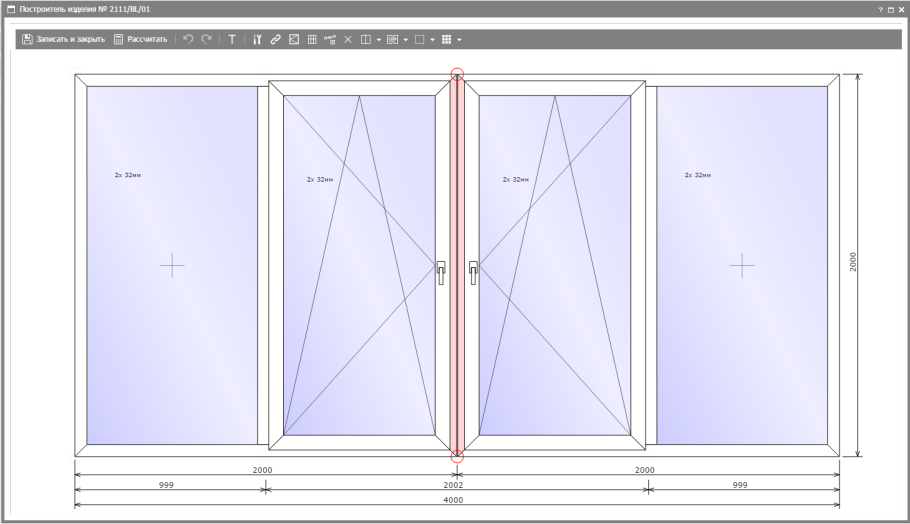
Task: Open the fittings tools icon
Action: click(257, 39)
